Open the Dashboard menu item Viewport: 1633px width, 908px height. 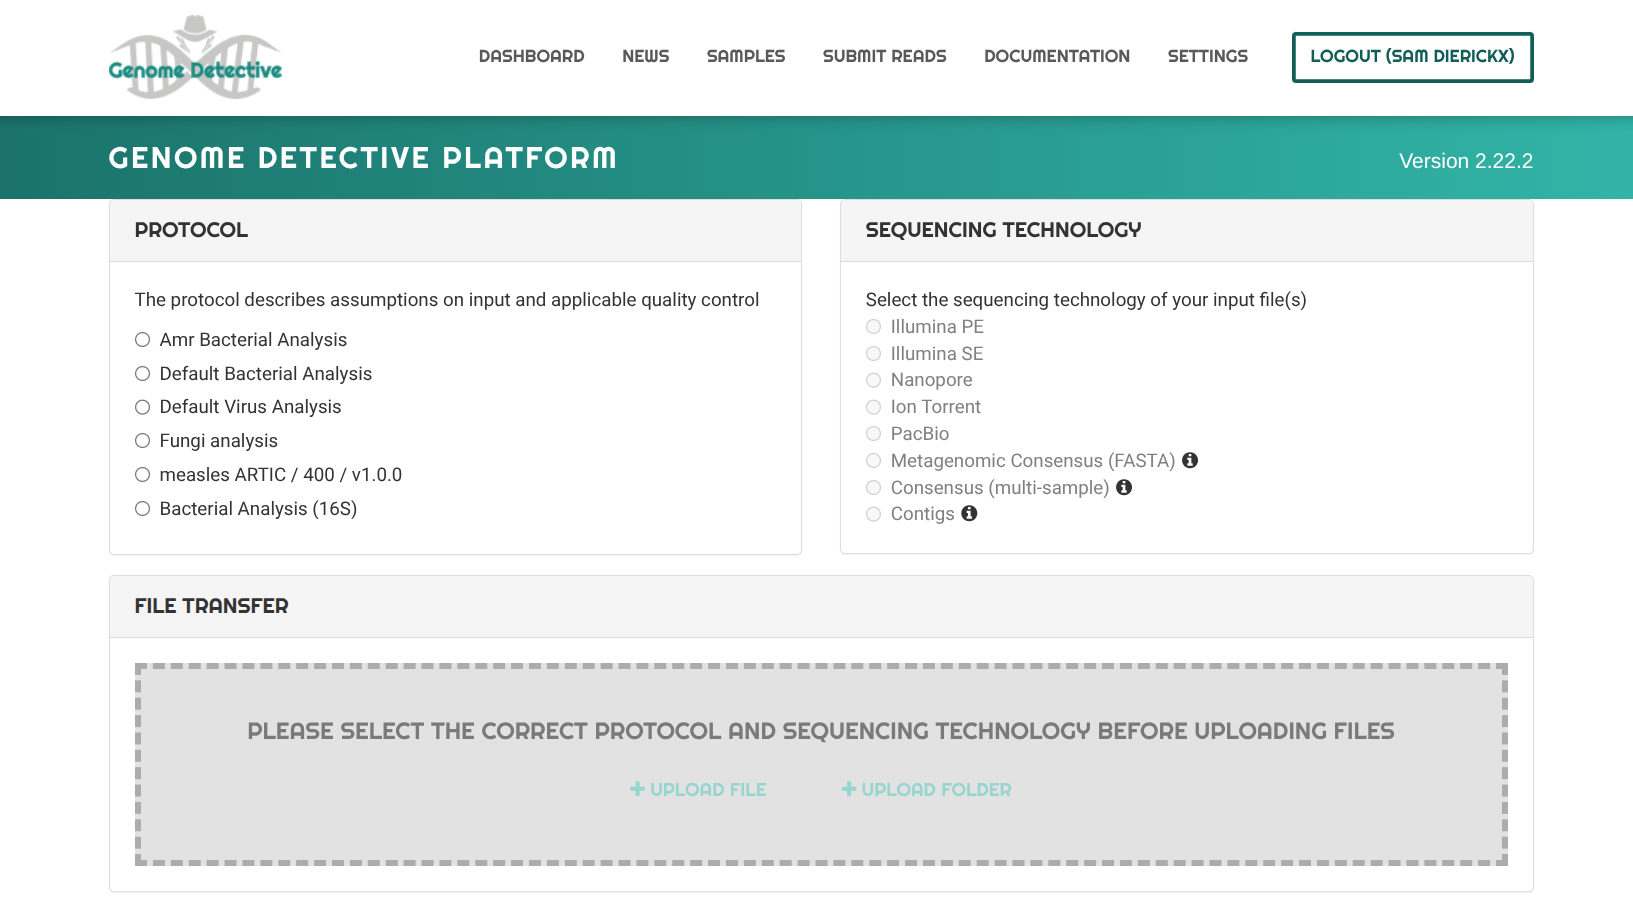click(x=531, y=56)
